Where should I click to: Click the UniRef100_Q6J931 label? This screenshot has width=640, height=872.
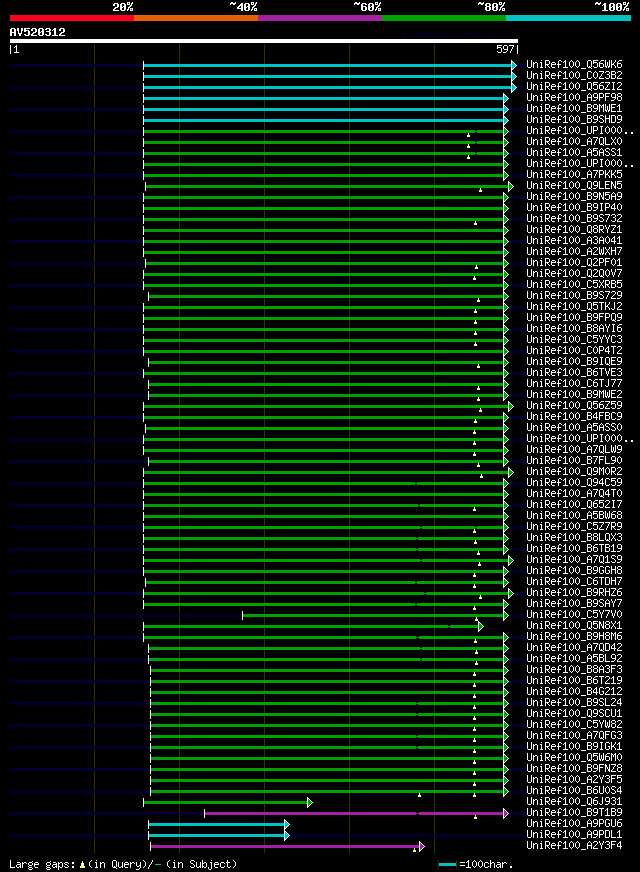pos(574,802)
